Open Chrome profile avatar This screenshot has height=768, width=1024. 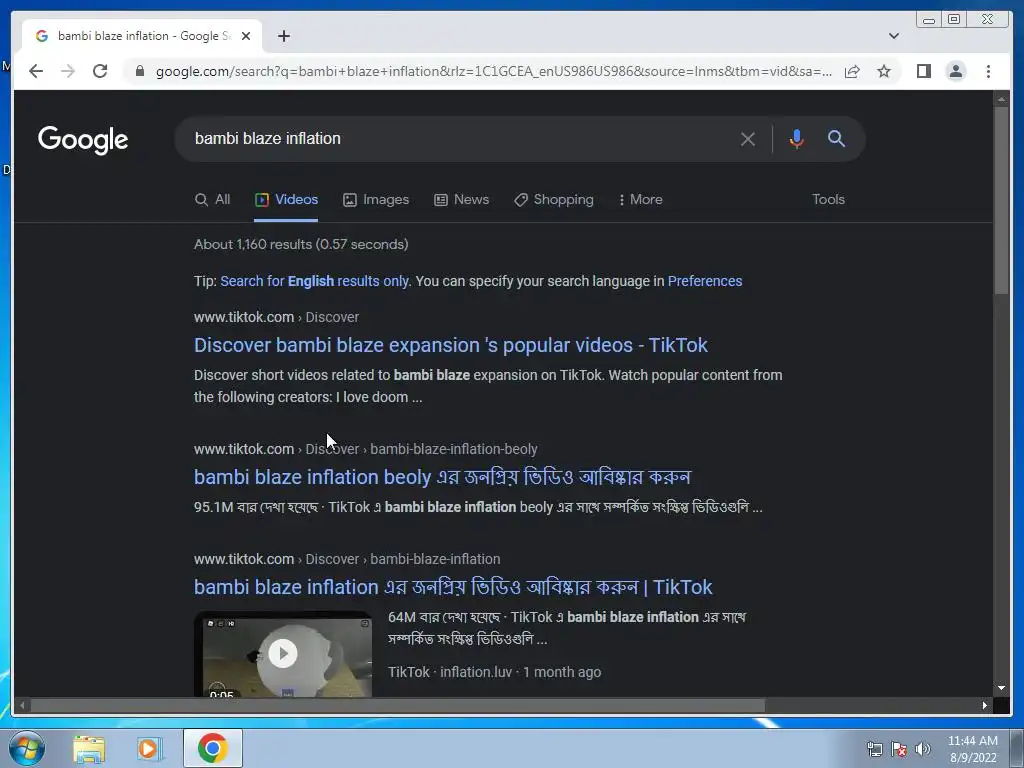tap(956, 71)
